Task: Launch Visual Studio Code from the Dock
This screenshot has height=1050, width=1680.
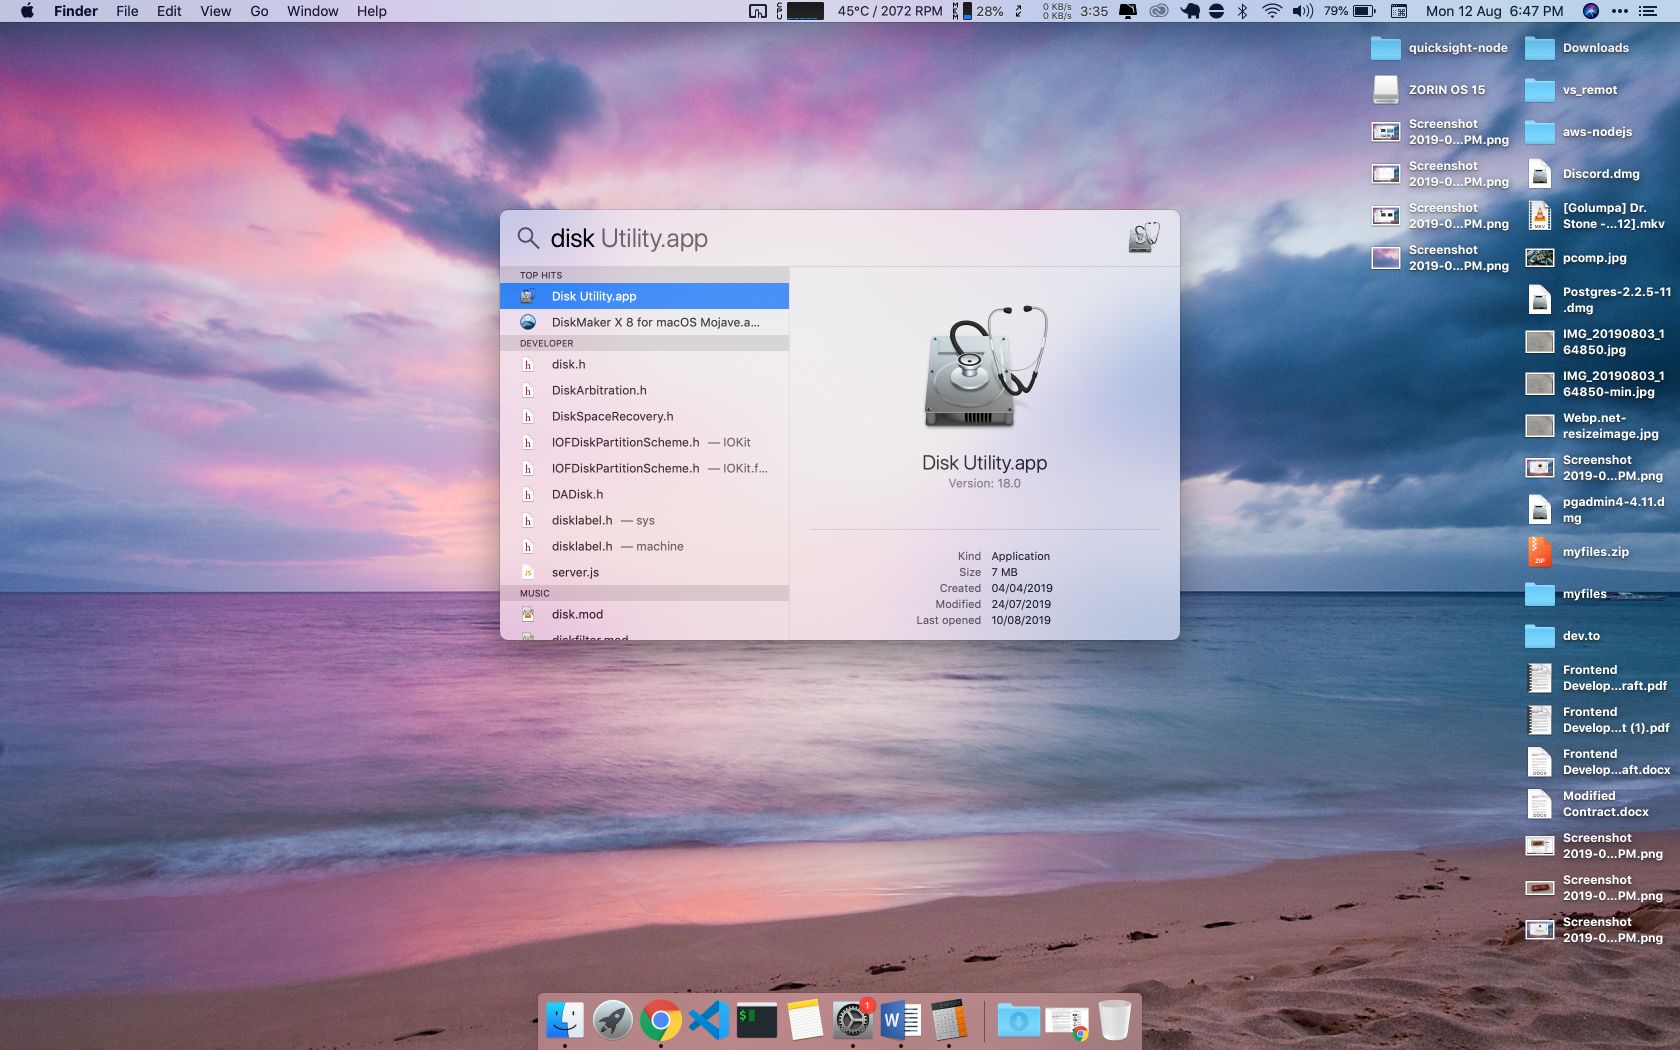Action: (x=709, y=1021)
